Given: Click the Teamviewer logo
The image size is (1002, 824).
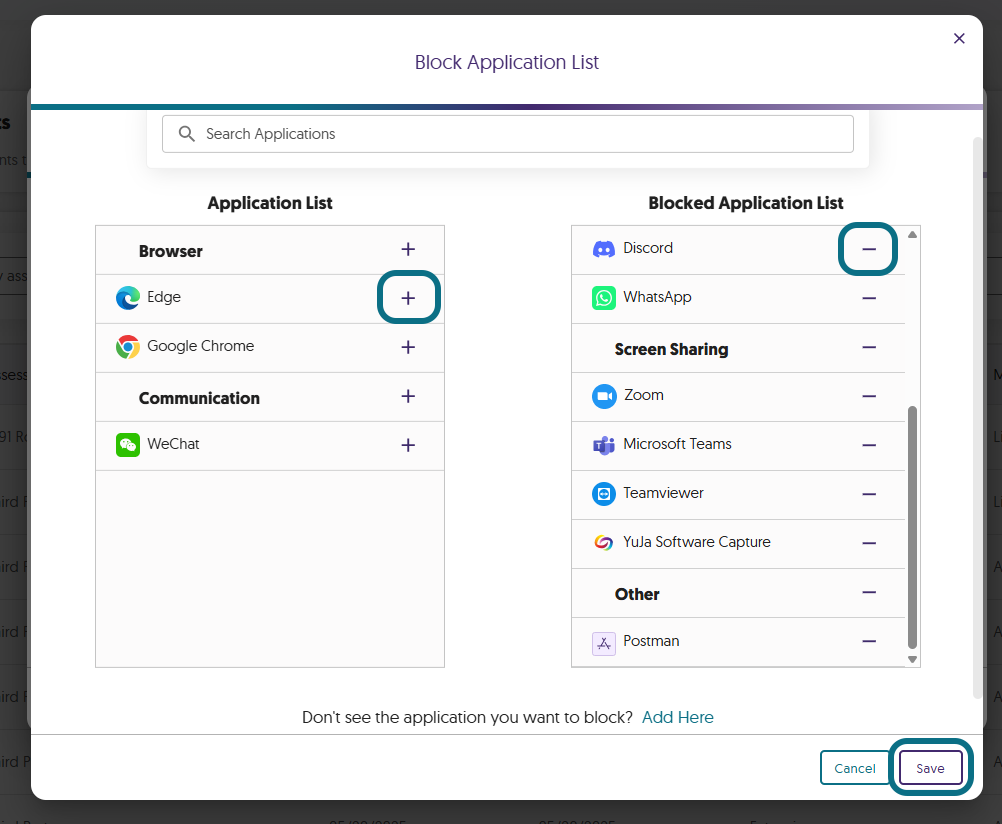Looking at the screenshot, I should click(603, 494).
